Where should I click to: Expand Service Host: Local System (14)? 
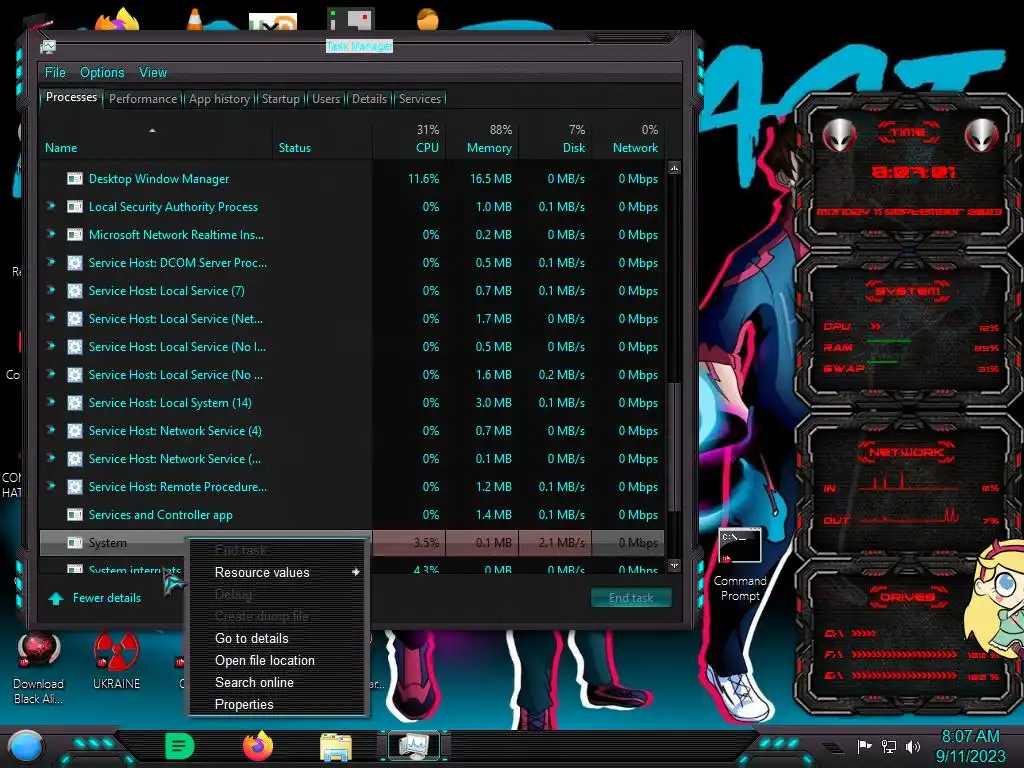click(x=51, y=402)
